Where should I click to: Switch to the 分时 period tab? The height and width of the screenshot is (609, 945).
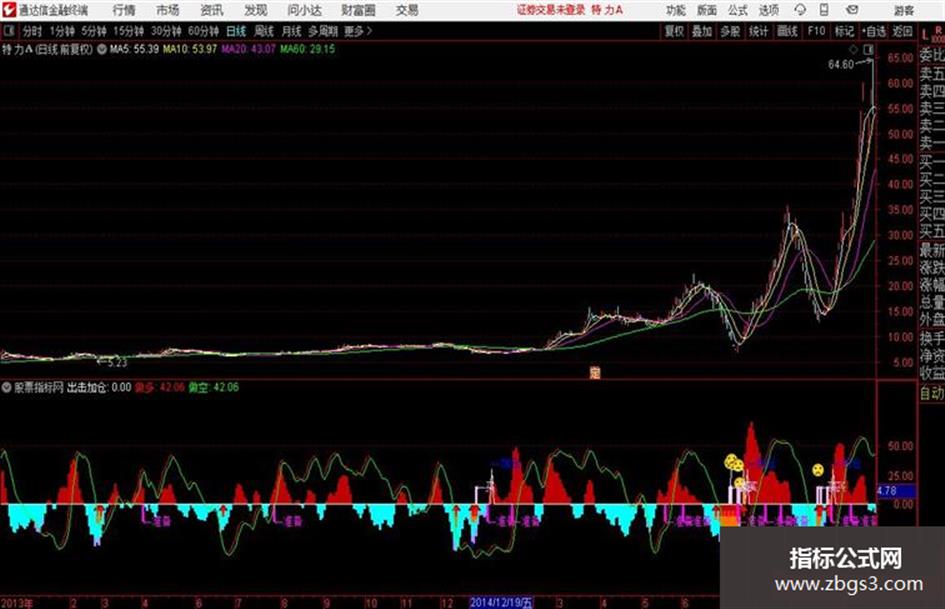pos(32,31)
